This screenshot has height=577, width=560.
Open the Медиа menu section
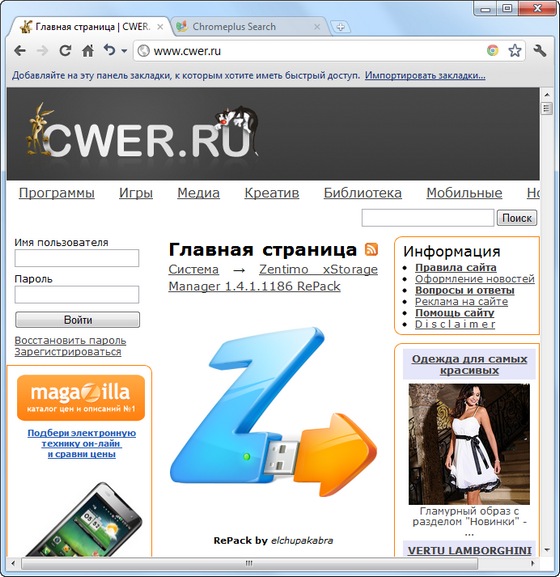click(198, 193)
